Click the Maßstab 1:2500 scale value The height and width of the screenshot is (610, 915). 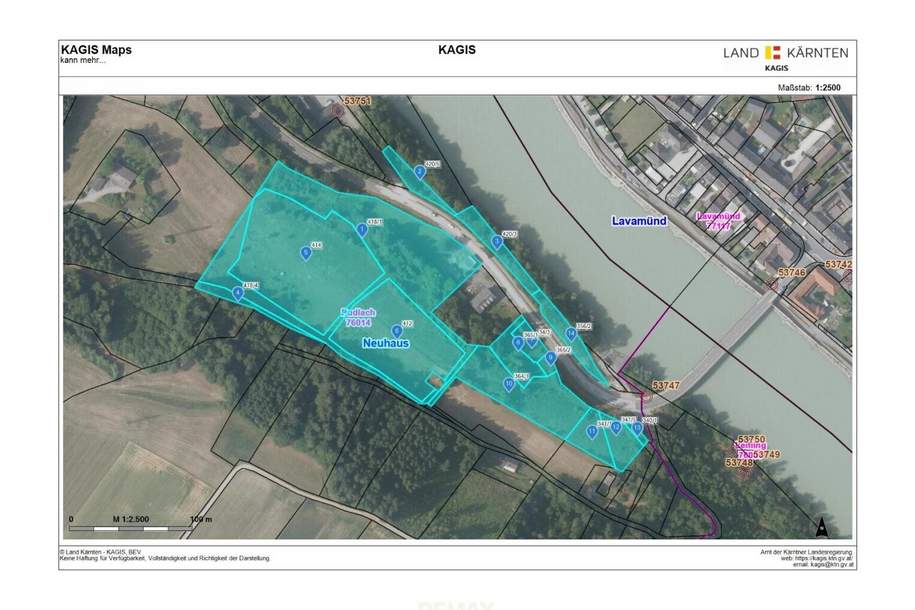[x=828, y=88]
